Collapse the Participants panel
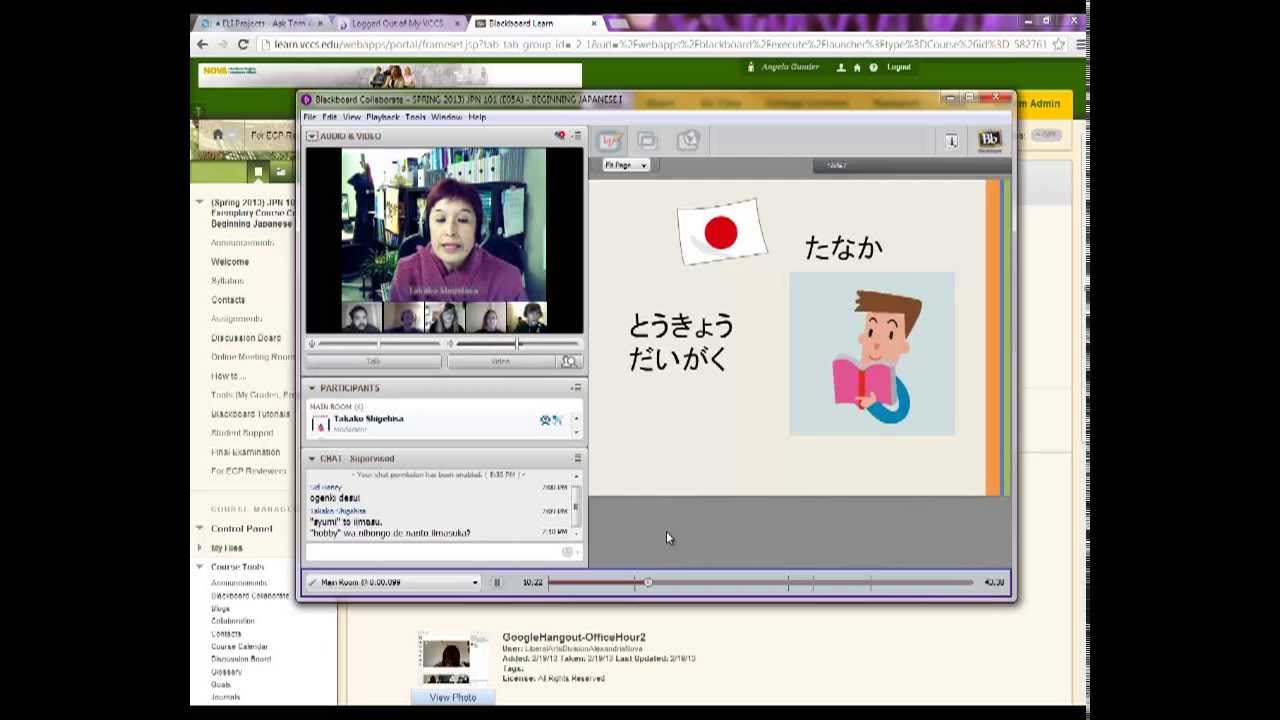Screen dimensions: 1280x720 pos(312,388)
